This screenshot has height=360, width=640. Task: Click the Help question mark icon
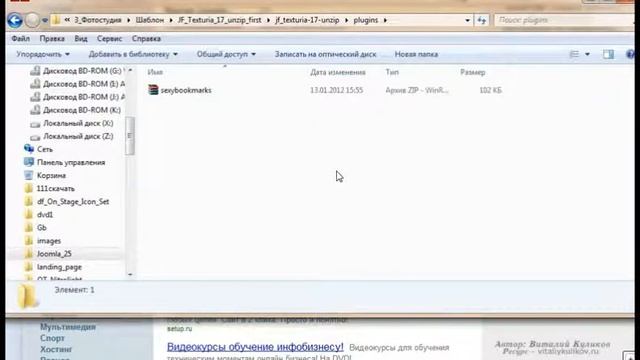click(630, 54)
